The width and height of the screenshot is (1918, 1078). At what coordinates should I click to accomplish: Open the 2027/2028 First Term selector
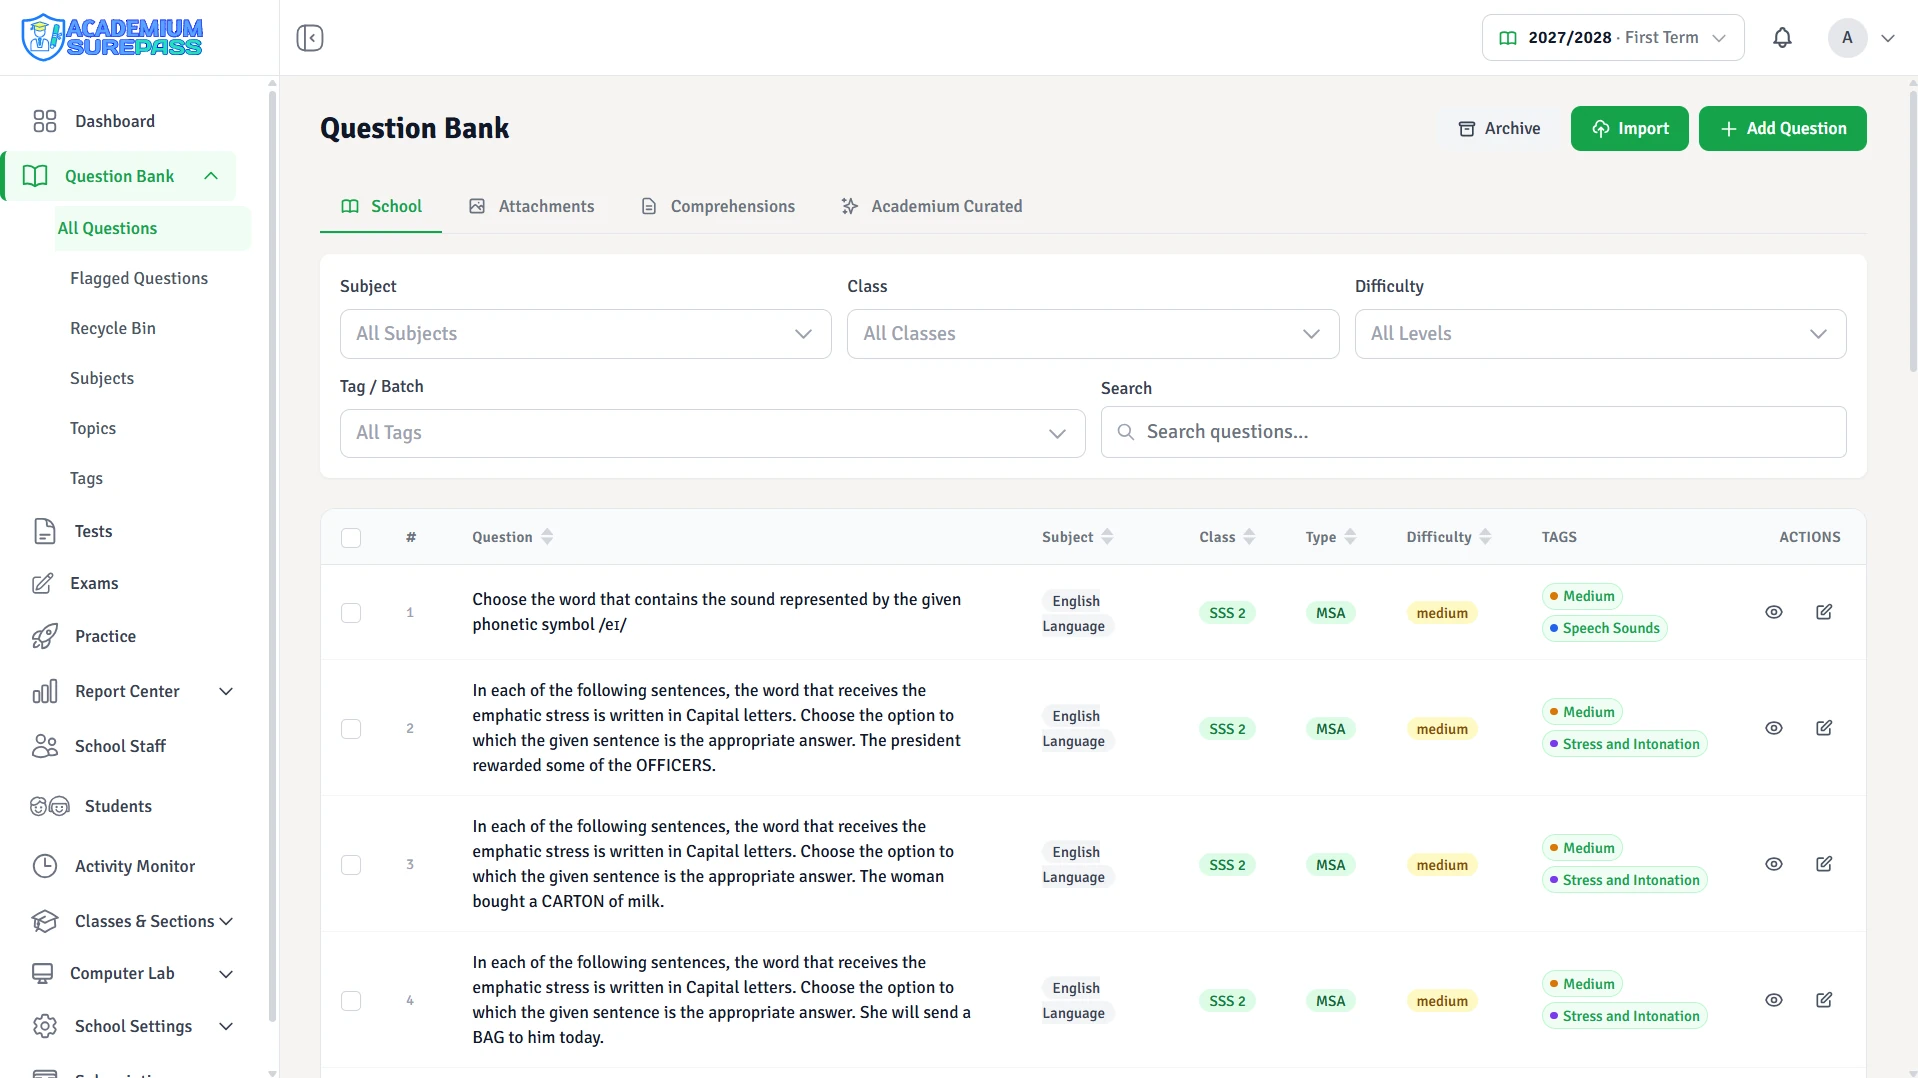1613,38
